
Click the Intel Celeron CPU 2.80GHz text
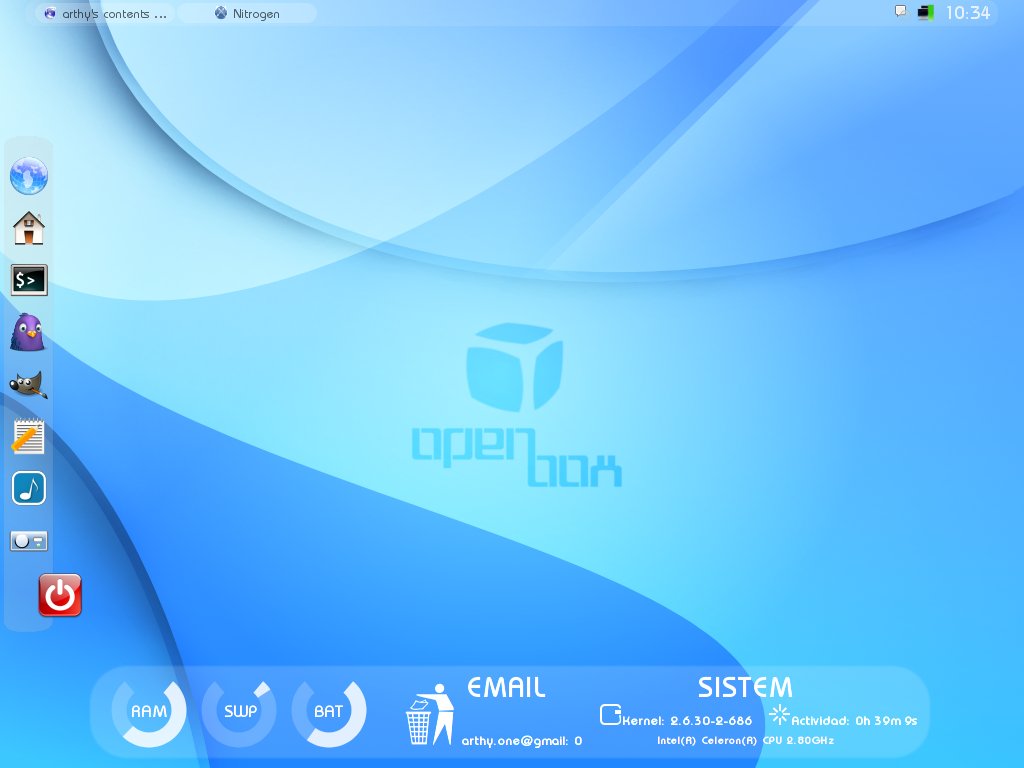click(x=745, y=741)
